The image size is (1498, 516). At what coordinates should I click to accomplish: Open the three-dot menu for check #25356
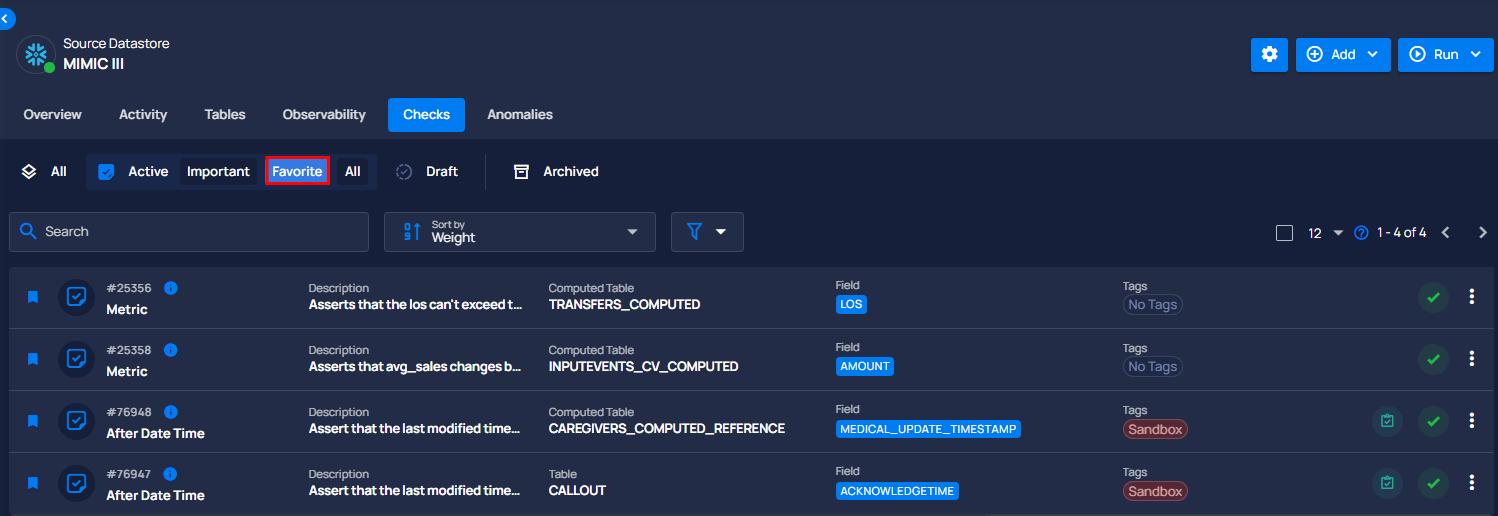[1471, 297]
